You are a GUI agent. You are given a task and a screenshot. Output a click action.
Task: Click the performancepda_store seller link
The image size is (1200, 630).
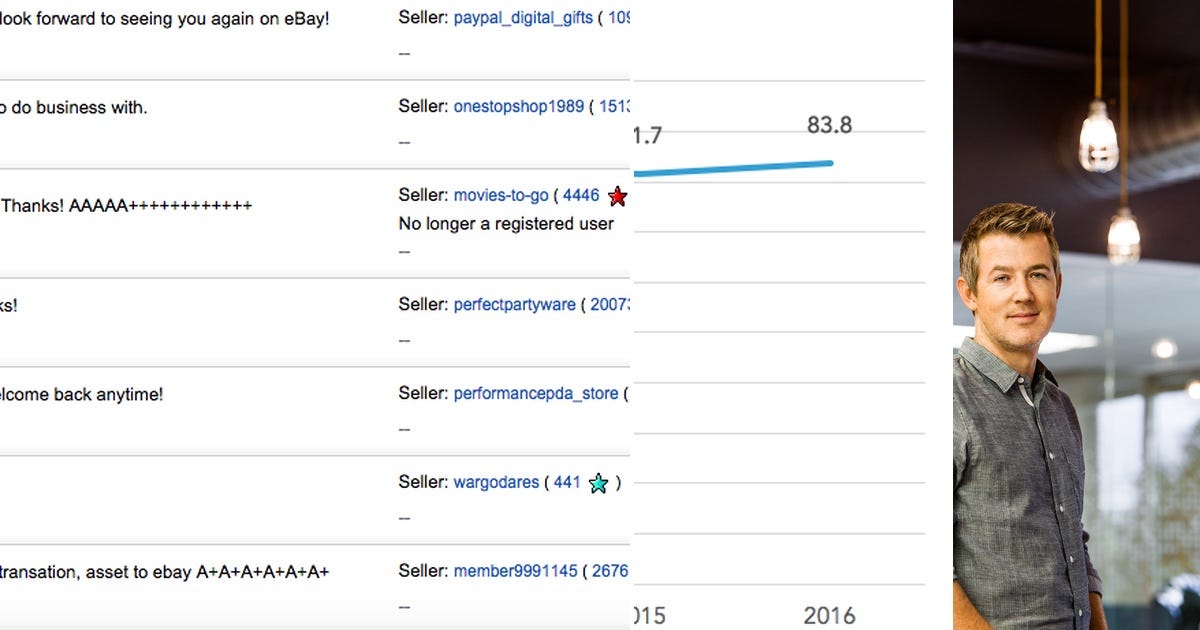[x=536, y=393]
